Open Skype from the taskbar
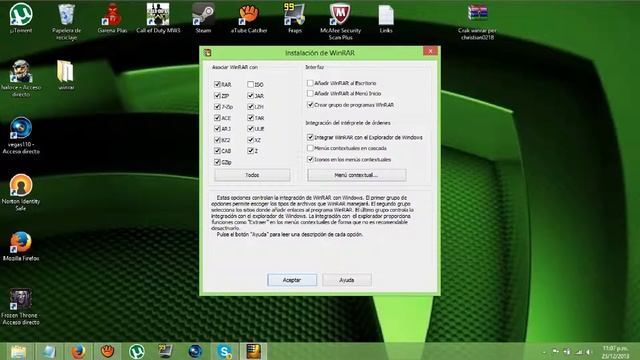Screen dimensions: 640x360 (x=224, y=351)
